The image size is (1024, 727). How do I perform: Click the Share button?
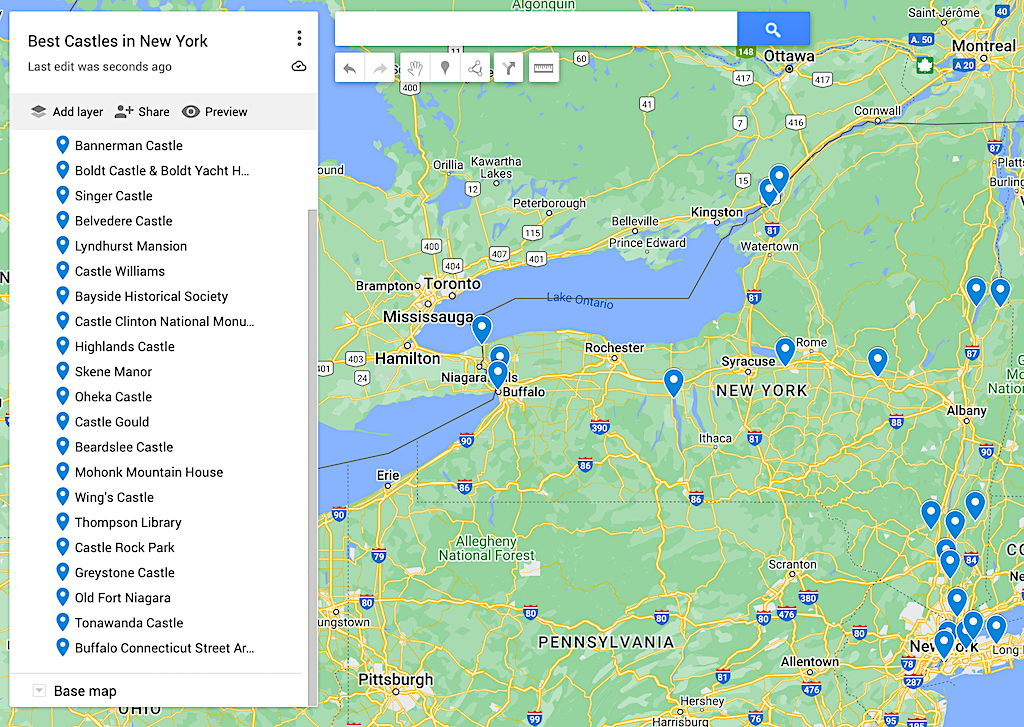tap(142, 112)
